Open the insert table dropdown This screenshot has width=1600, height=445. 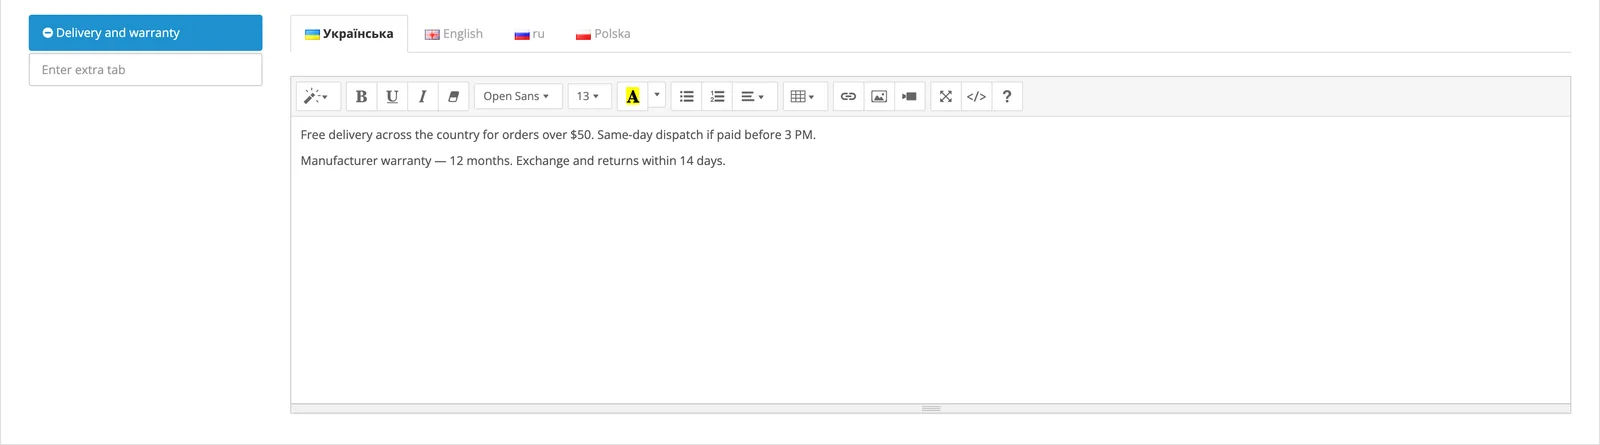(x=805, y=96)
